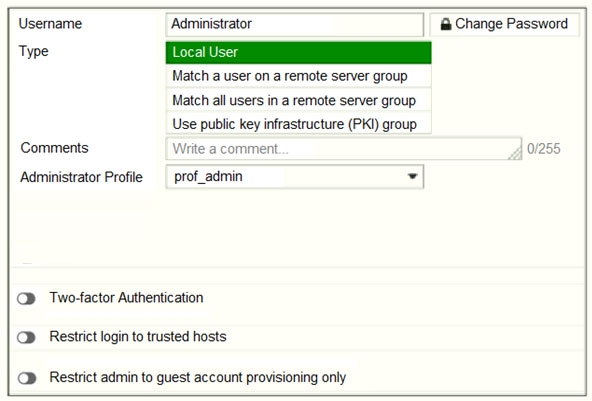
Task: Click the Two-factor Authentication label text
Action: (x=126, y=298)
